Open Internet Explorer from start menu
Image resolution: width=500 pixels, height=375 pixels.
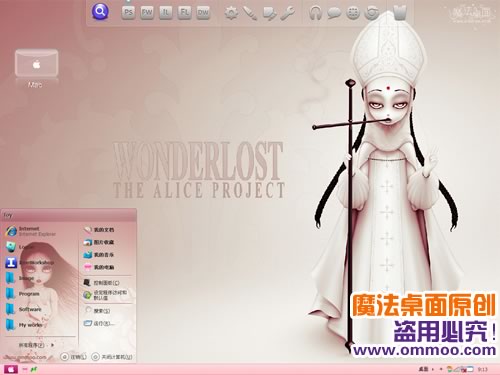pos(31,231)
